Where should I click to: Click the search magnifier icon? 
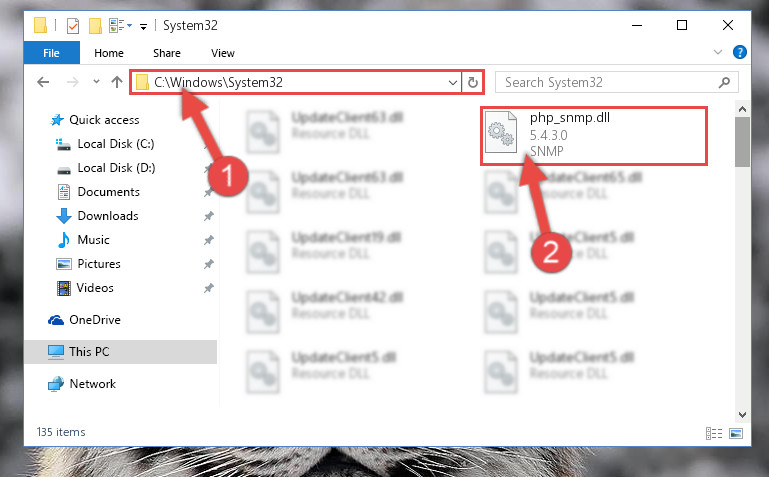[x=724, y=82]
